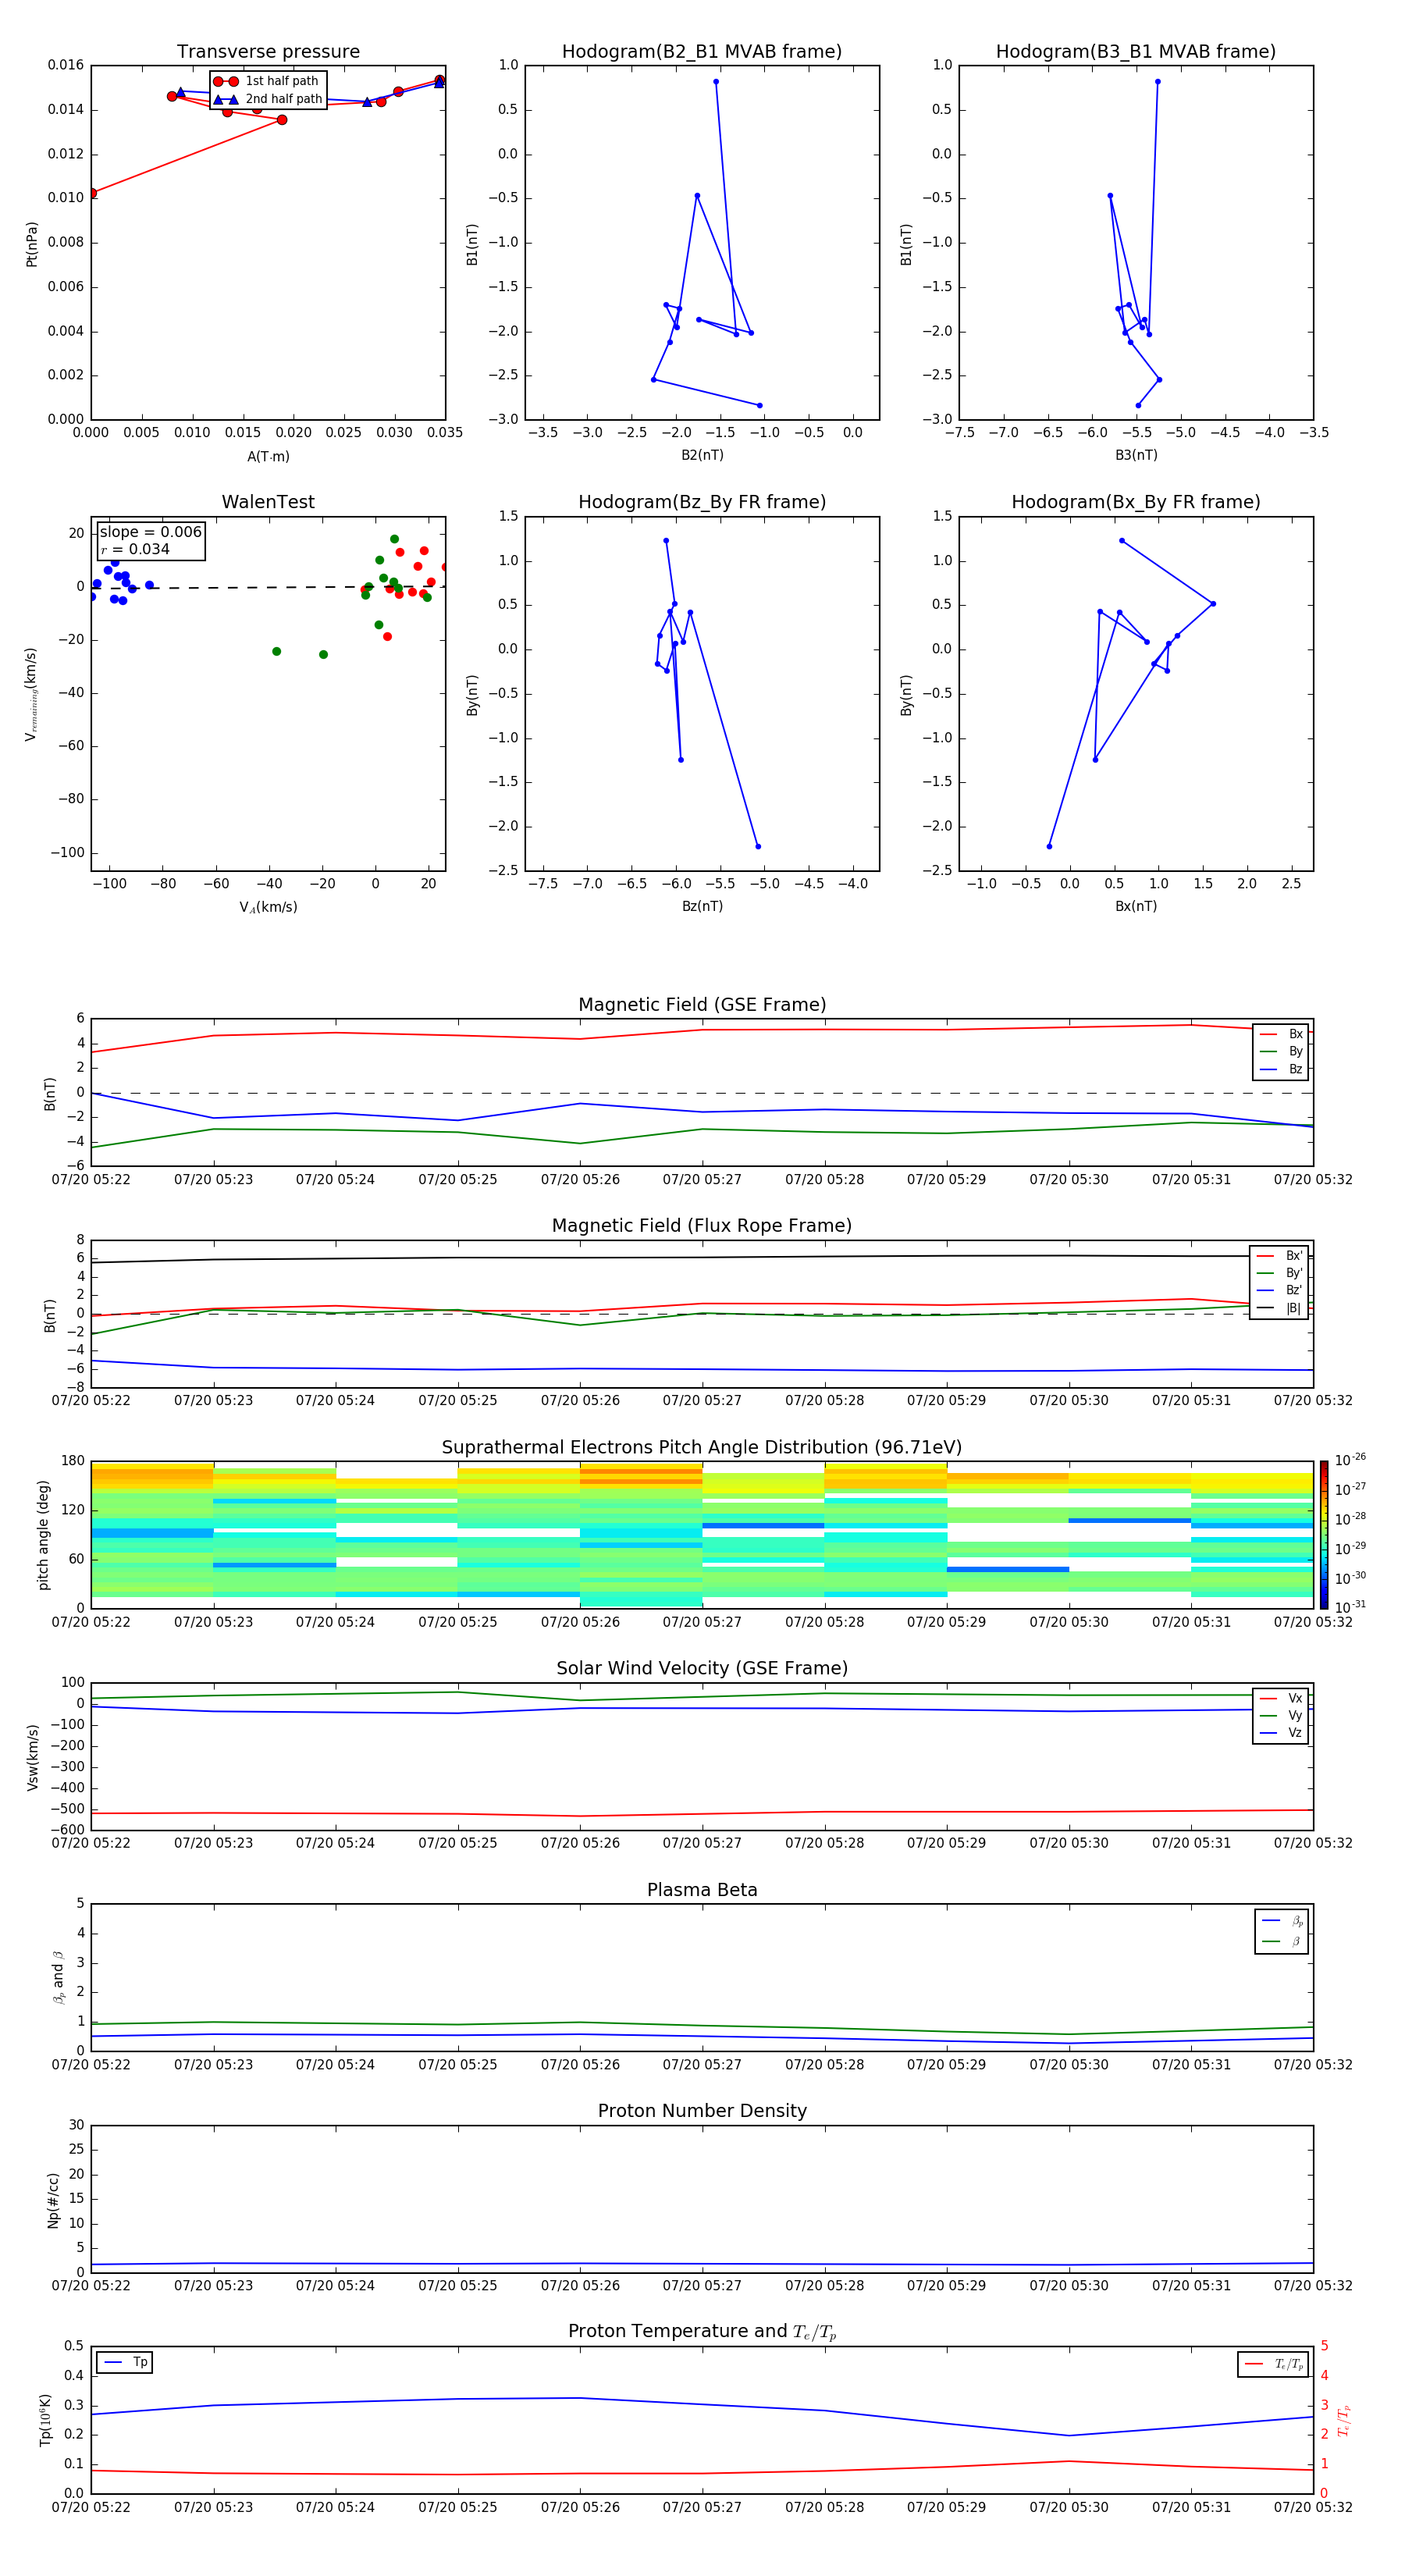Click the 'B3(nT)' x-axis label

click(x=1136, y=456)
